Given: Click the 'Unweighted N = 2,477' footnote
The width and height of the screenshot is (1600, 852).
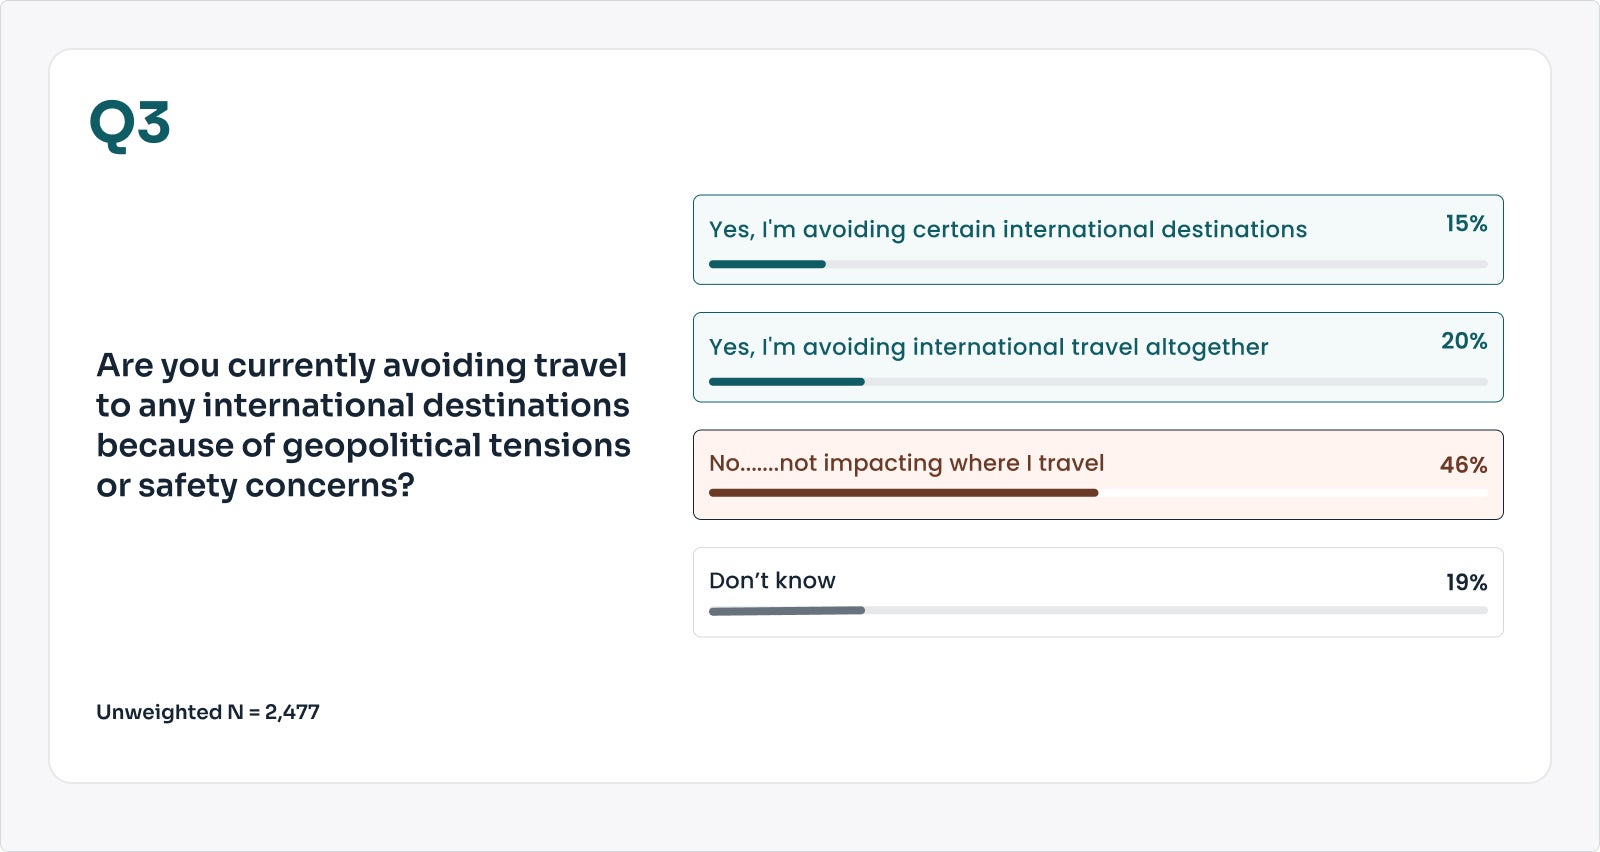Looking at the screenshot, I should [x=208, y=712].
